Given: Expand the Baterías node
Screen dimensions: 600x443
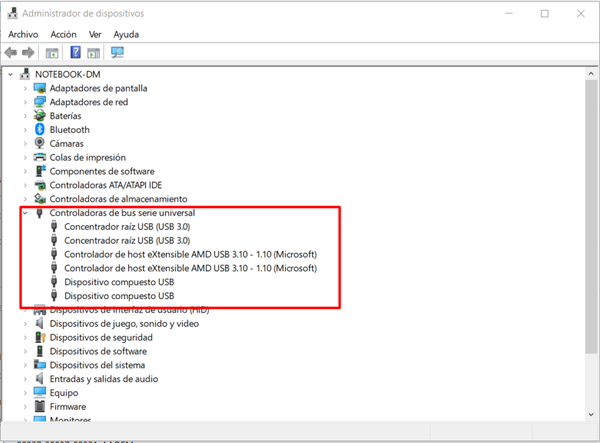Looking at the screenshot, I should pyautogui.click(x=25, y=116).
